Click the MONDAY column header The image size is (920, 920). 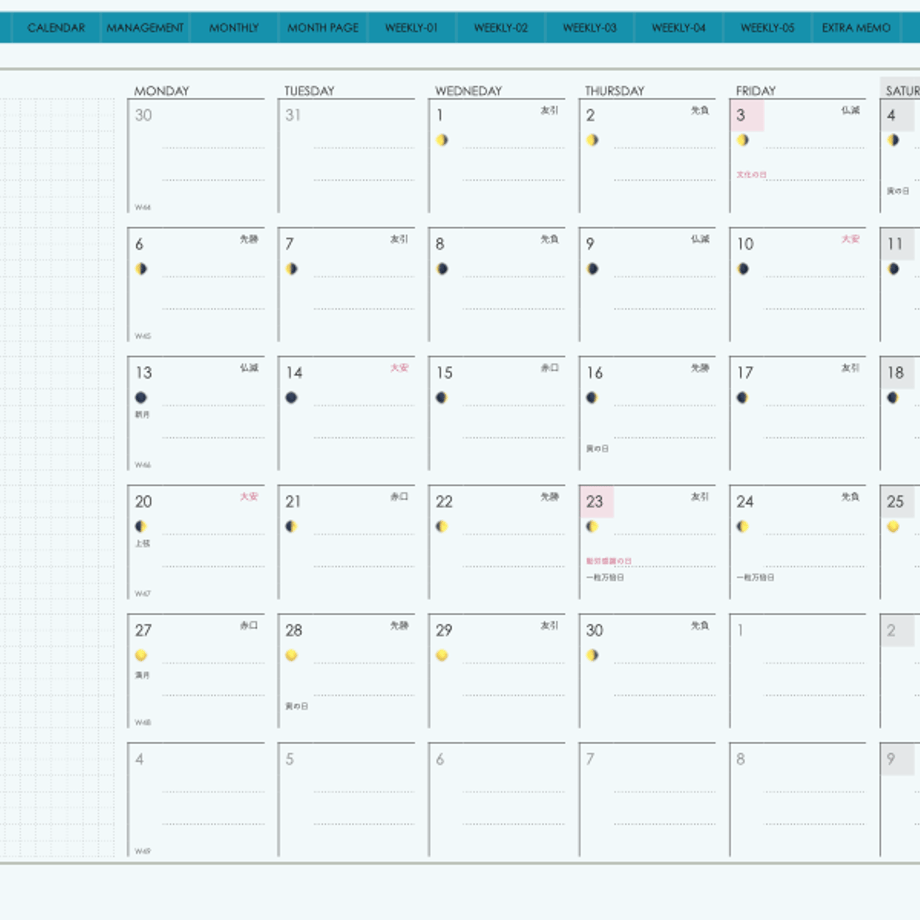click(x=162, y=91)
